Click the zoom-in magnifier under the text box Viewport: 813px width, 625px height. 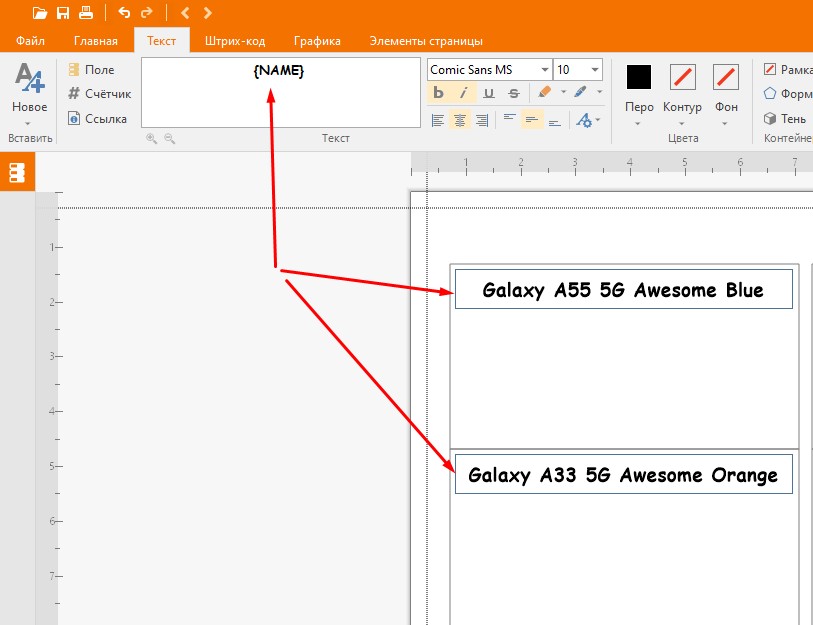(152, 139)
